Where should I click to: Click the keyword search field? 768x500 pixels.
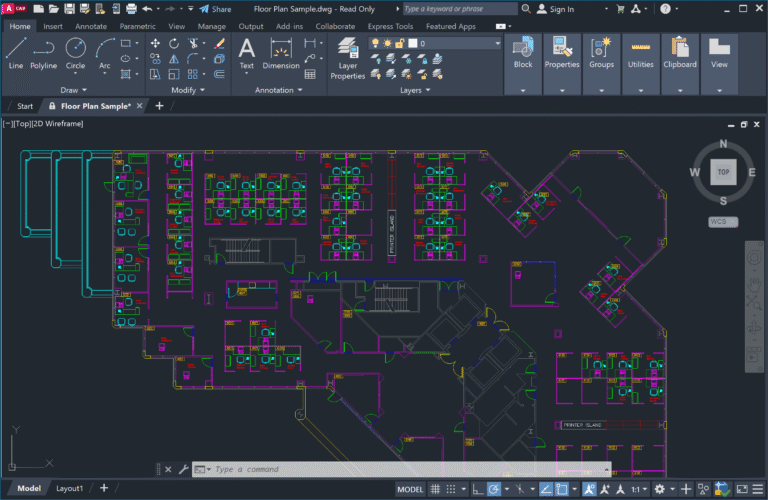point(459,9)
